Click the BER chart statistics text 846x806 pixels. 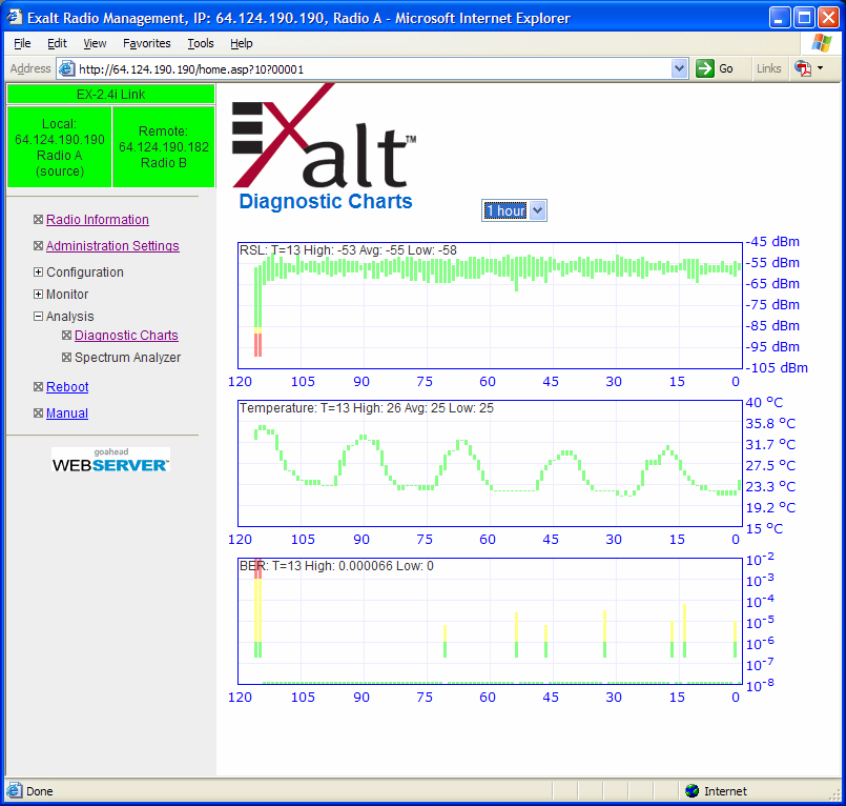(336, 566)
